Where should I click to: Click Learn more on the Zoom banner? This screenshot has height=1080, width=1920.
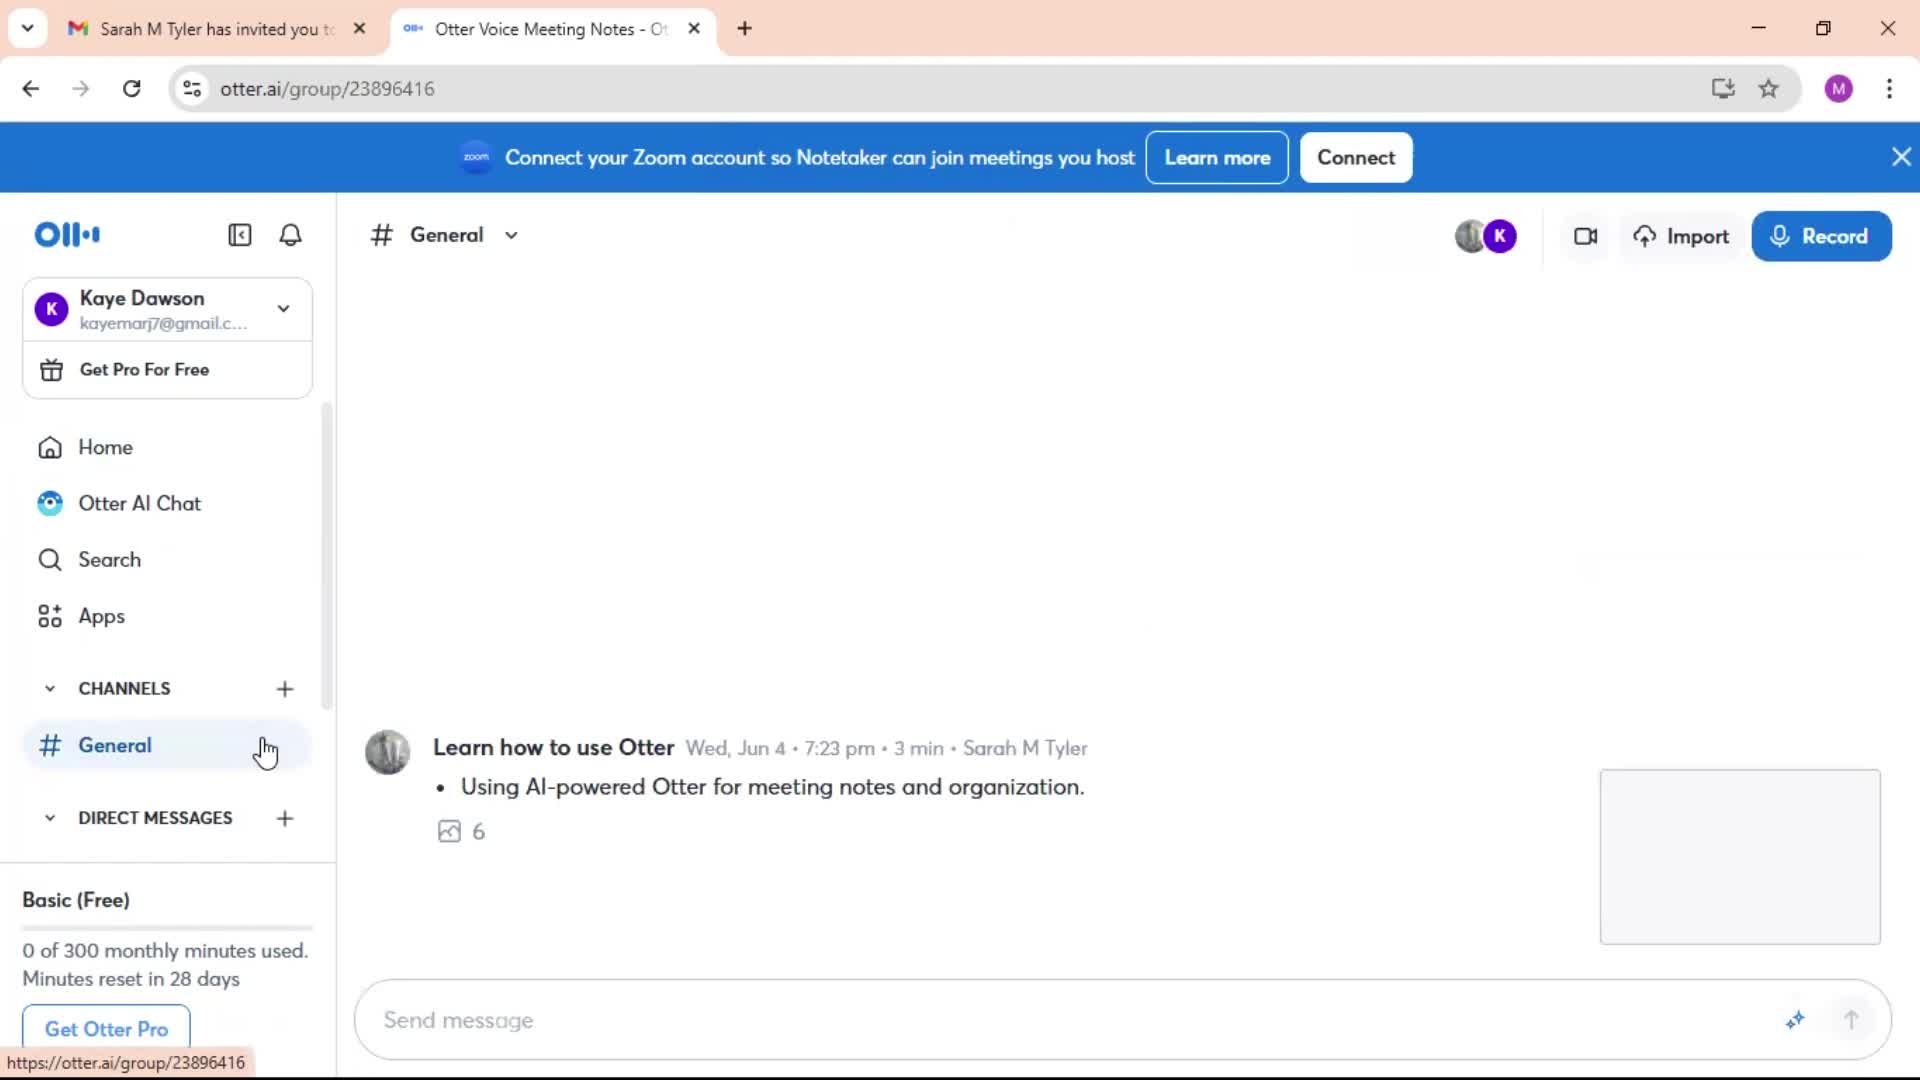click(x=1217, y=158)
